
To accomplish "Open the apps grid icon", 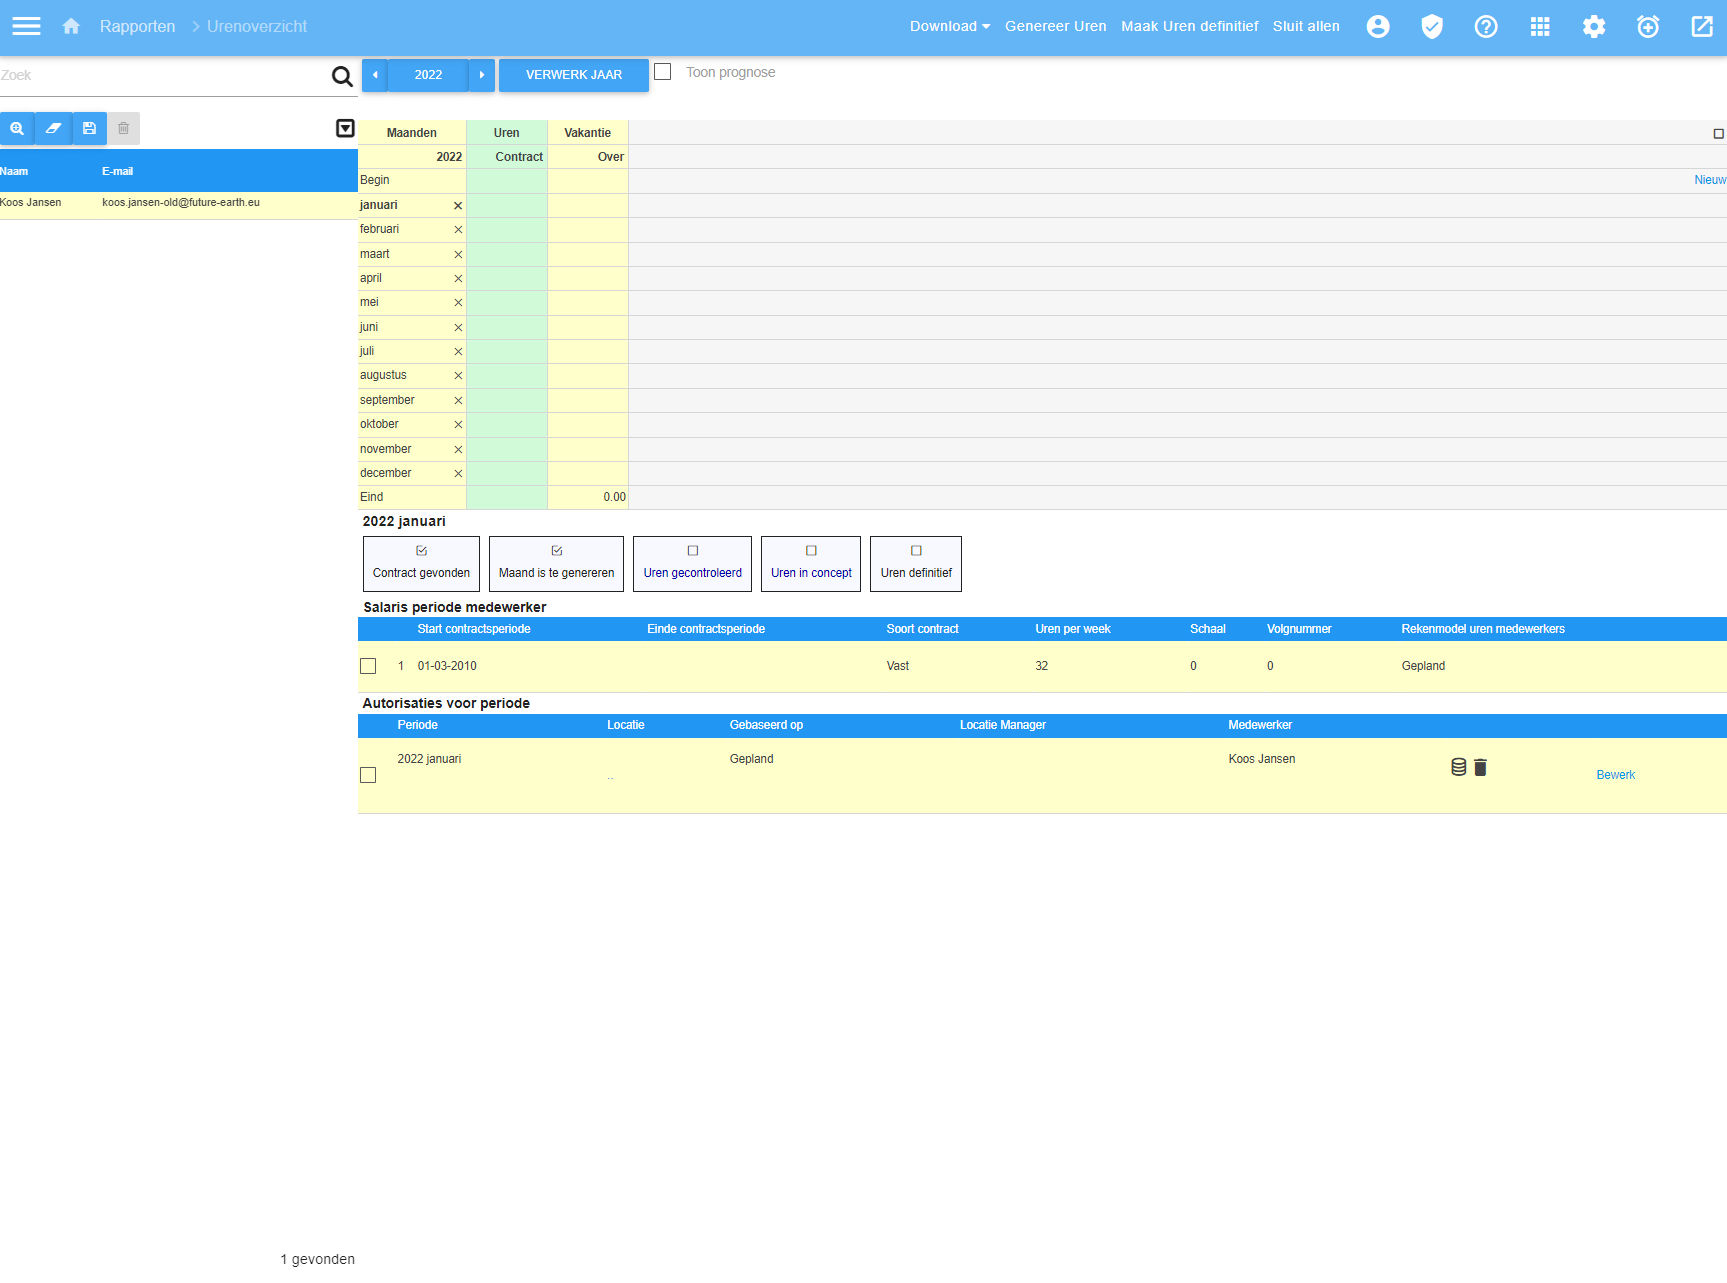I will tap(1540, 26).
